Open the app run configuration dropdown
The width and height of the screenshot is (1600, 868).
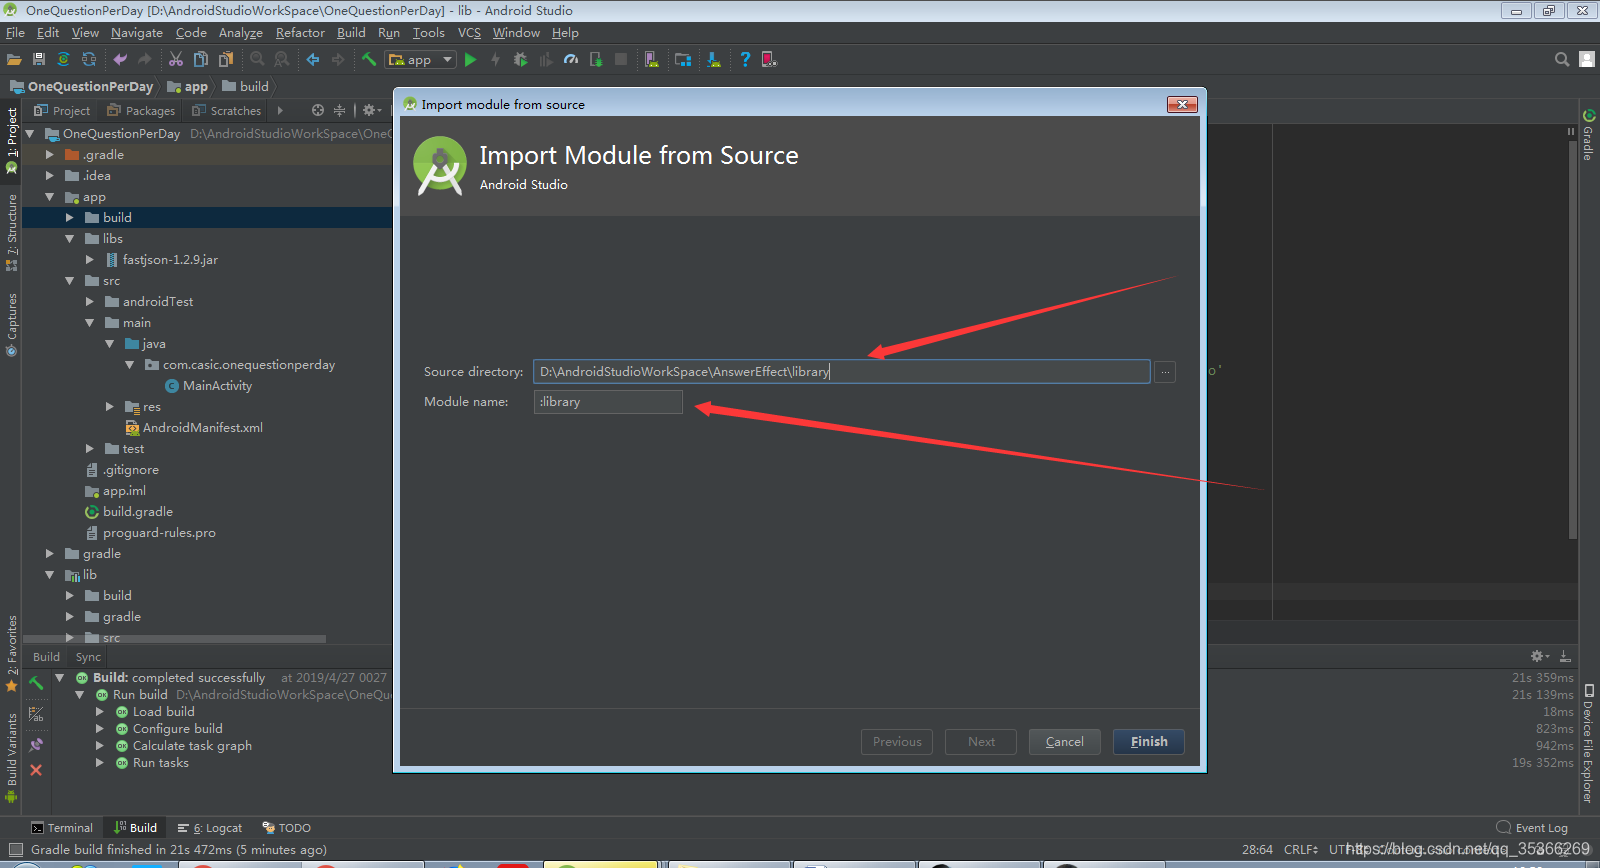(x=421, y=60)
